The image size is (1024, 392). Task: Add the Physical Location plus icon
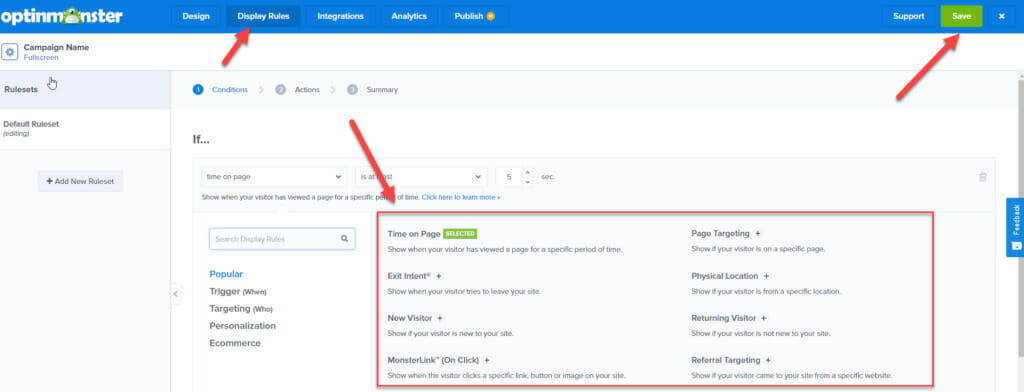tap(767, 276)
